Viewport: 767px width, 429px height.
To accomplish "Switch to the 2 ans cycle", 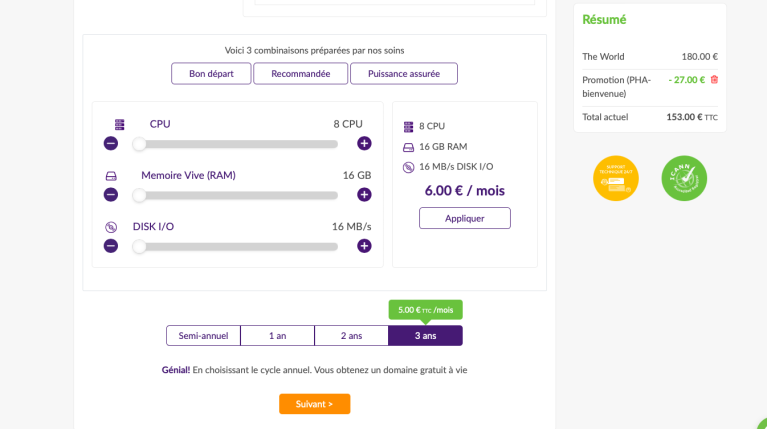I will point(351,336).
